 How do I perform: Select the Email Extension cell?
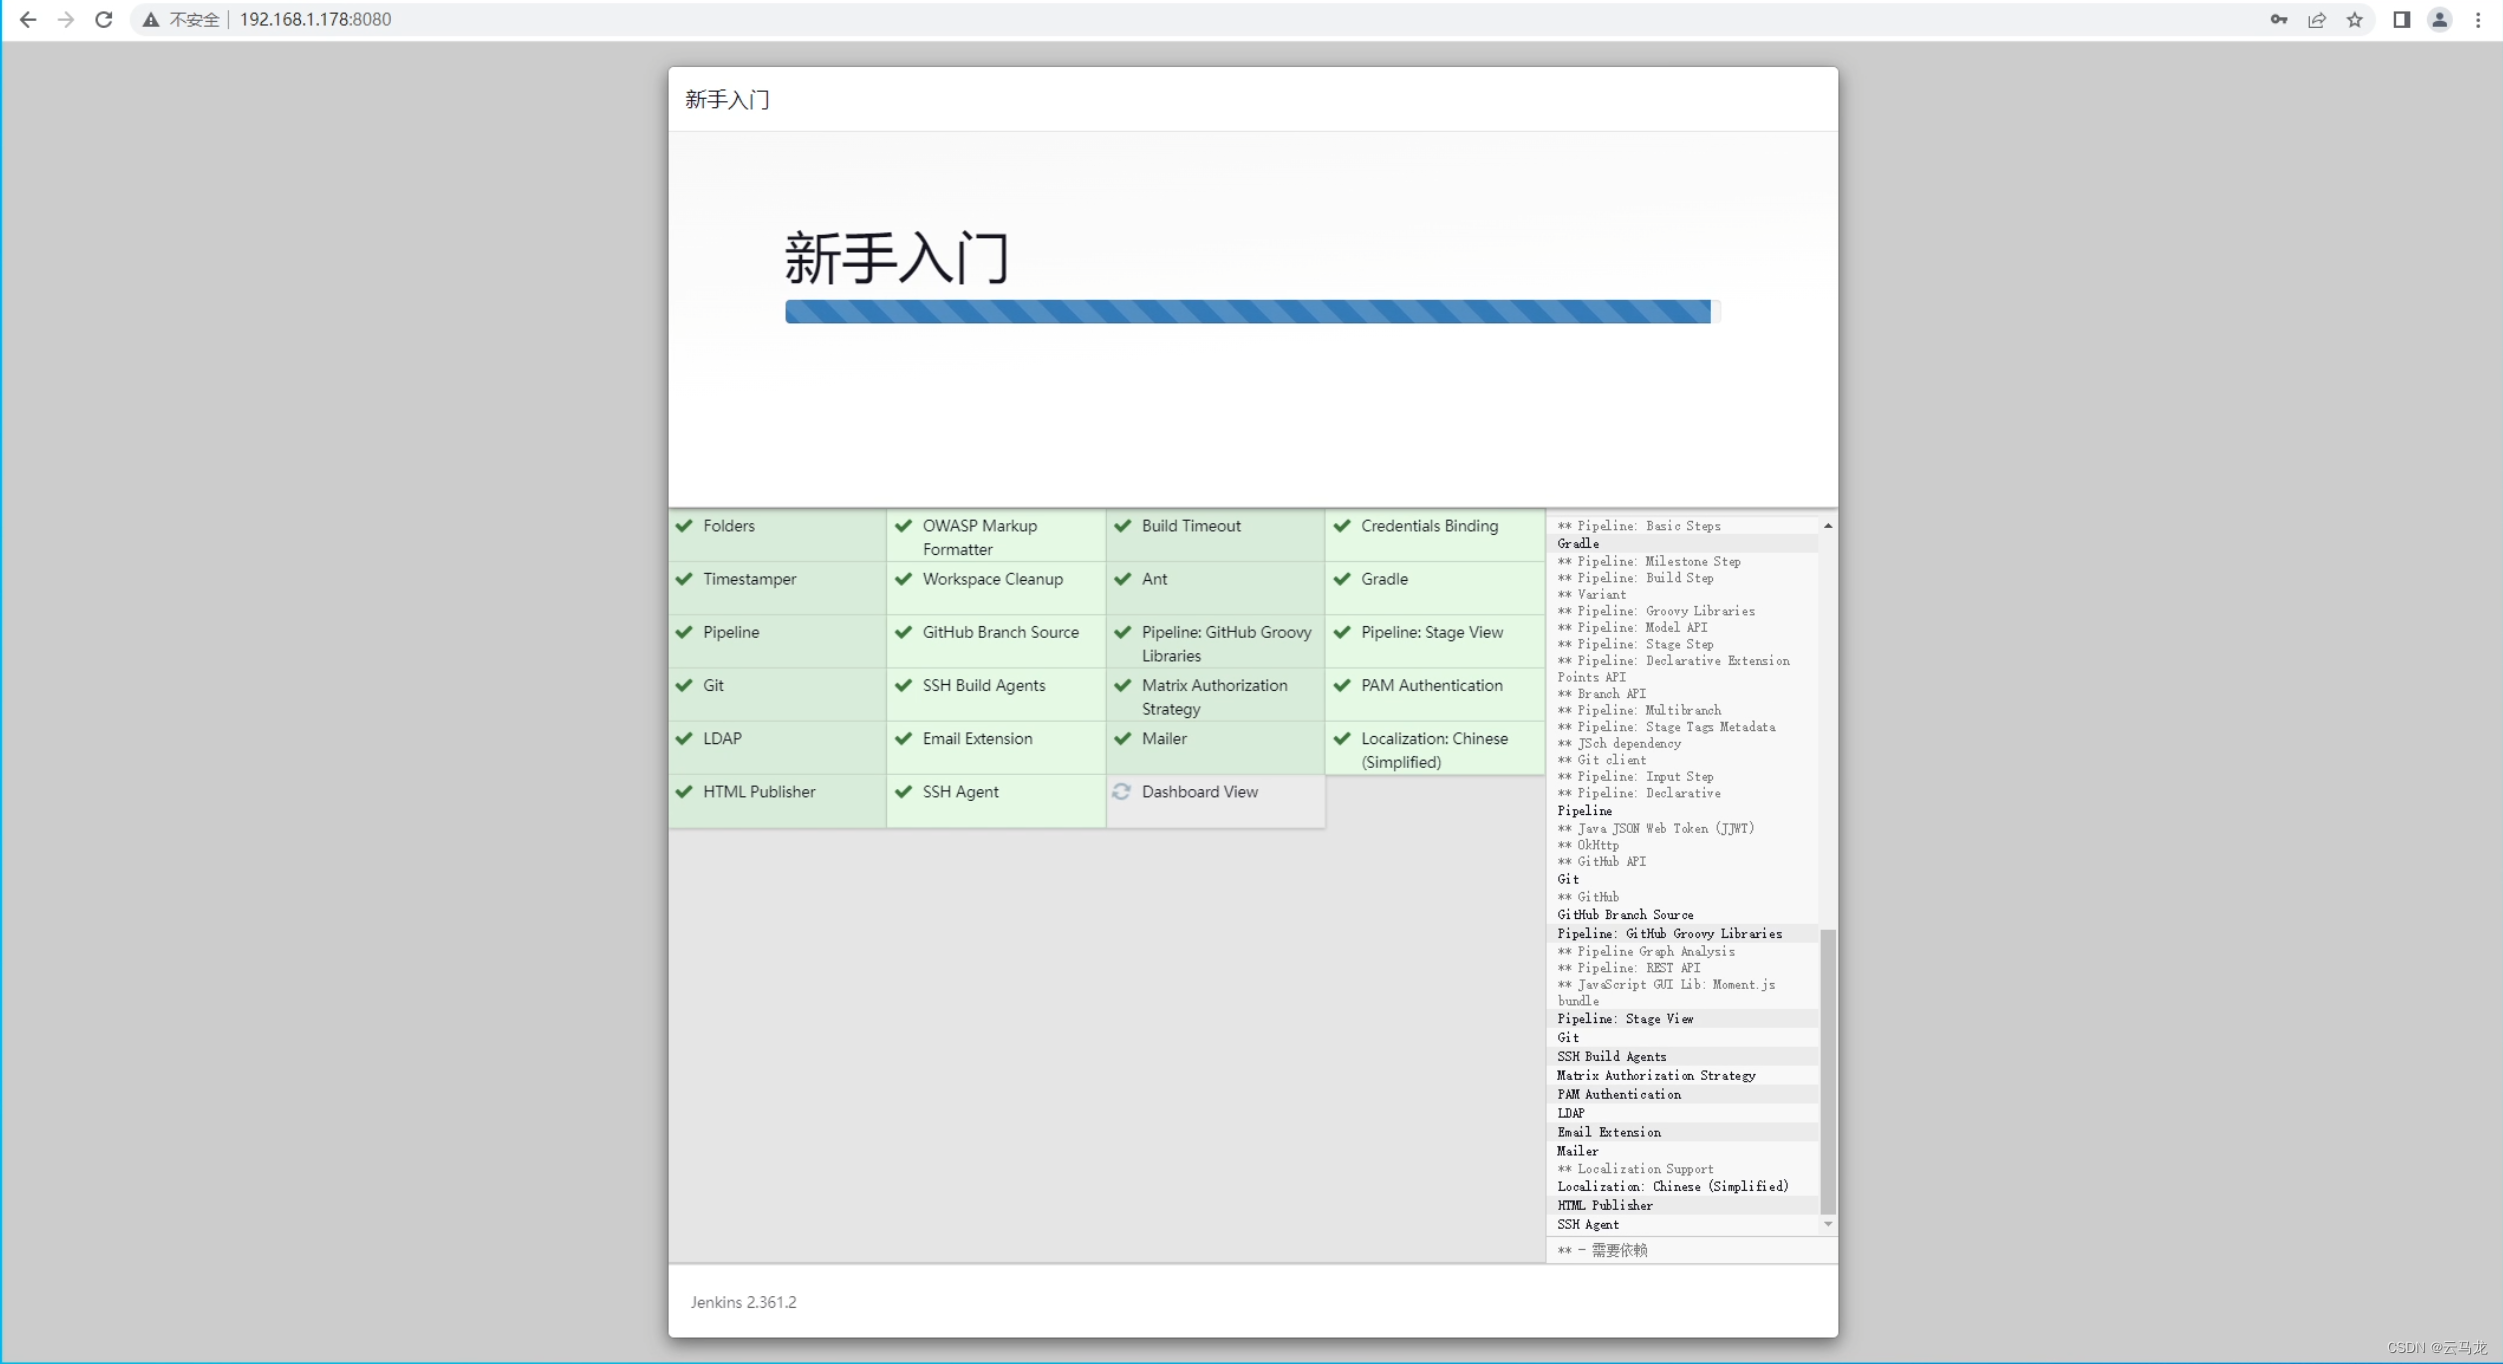coord(996,748)
